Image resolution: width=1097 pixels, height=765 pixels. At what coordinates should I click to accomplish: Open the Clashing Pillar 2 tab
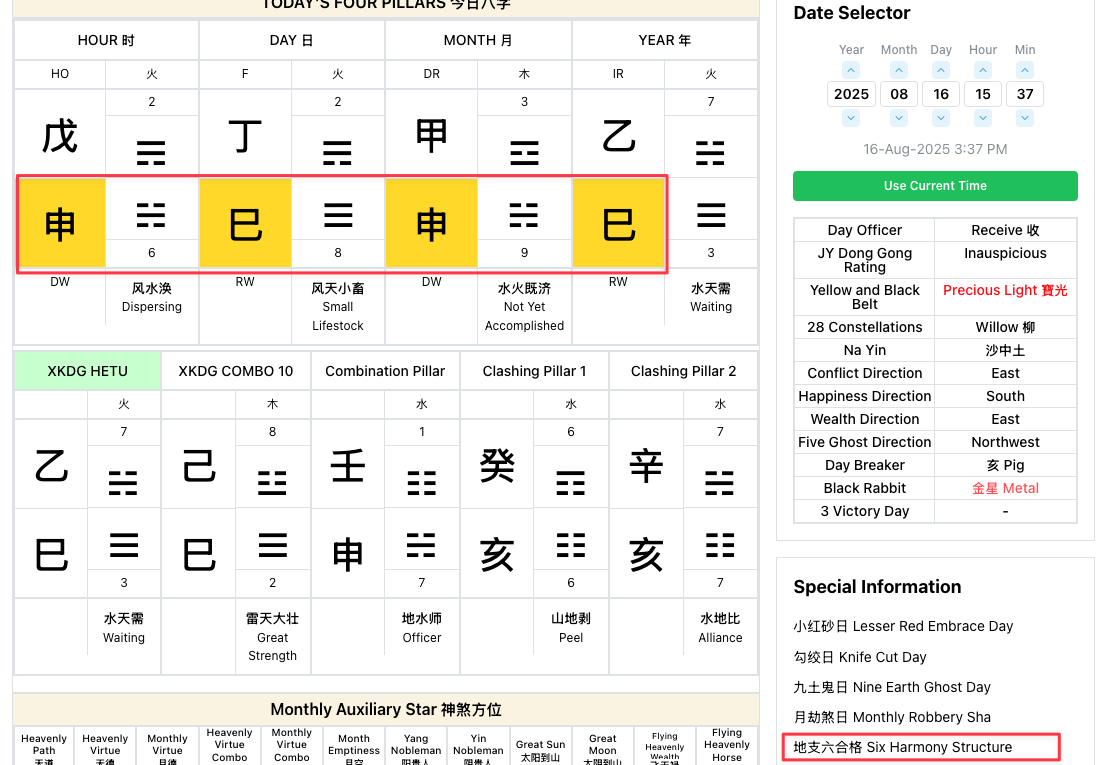click(684, 371)
